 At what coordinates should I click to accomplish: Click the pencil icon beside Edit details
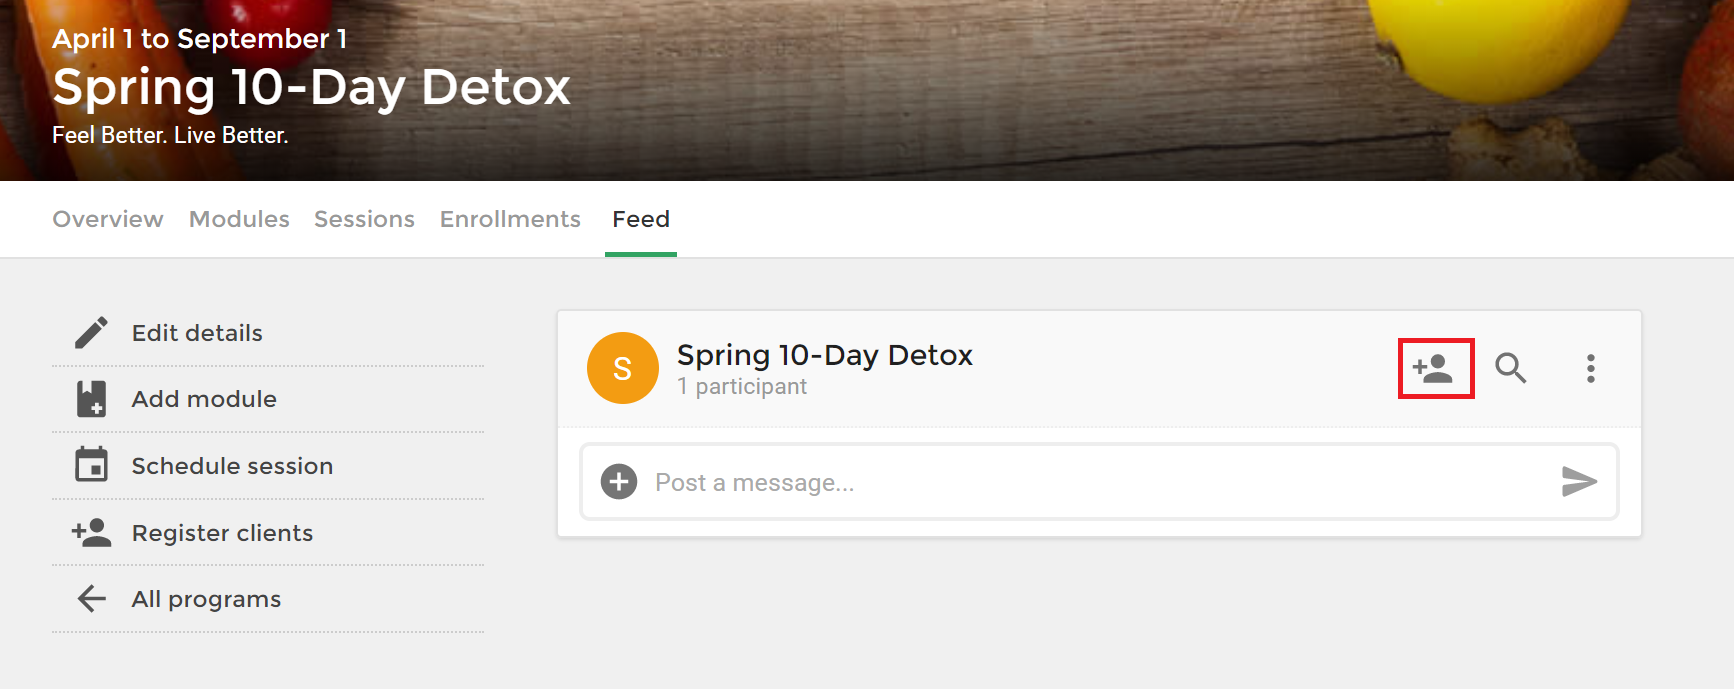pyautogui.click(x=92, y=333)
